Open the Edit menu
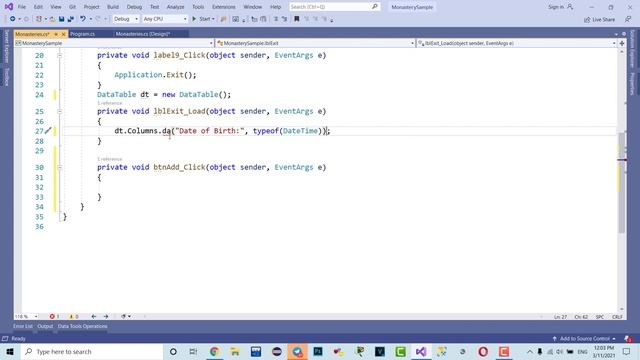The image size is (640, 360). 38,7
